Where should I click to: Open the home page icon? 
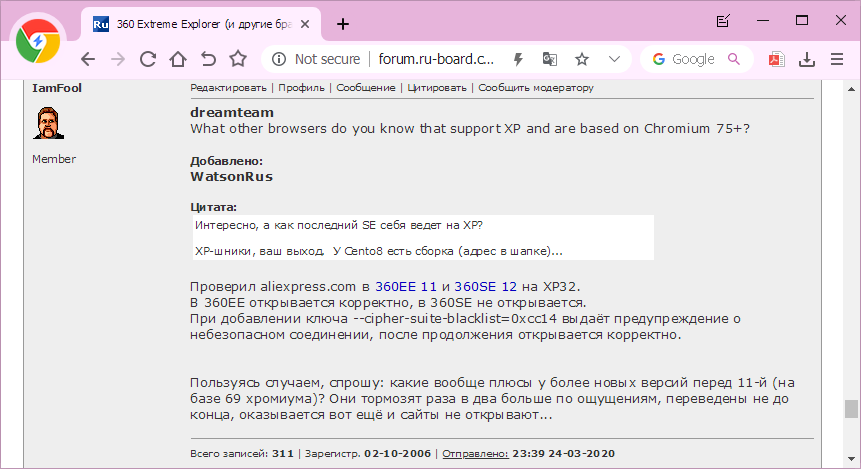[178, 59]
